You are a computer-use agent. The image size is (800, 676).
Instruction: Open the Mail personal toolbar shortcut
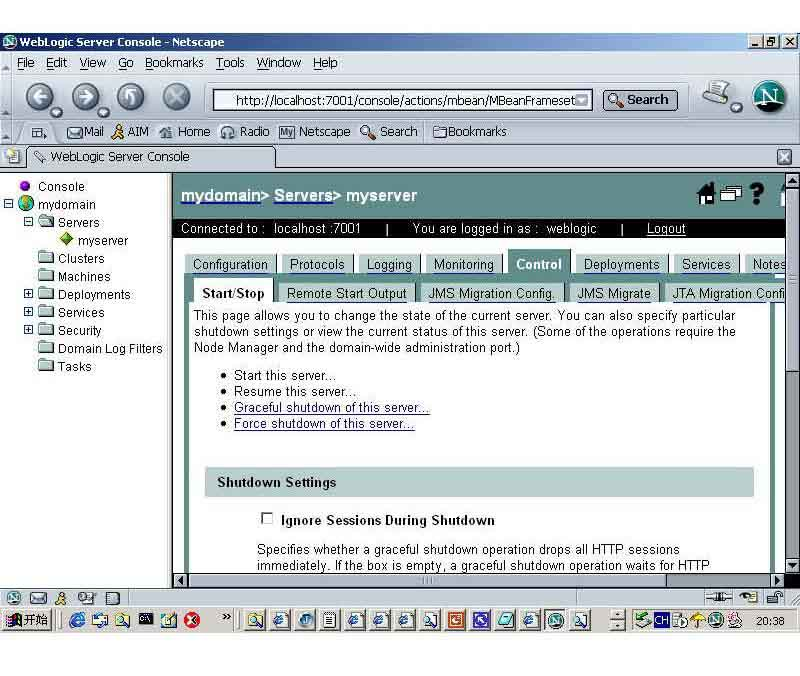(x=85, y=132)
